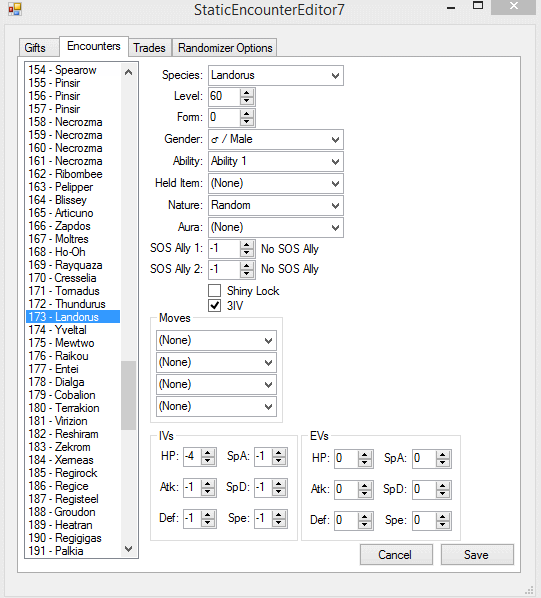Screen dimensions: 541x598
Task: Select '173 - Landorus' in the list
Action: point(73,317)
